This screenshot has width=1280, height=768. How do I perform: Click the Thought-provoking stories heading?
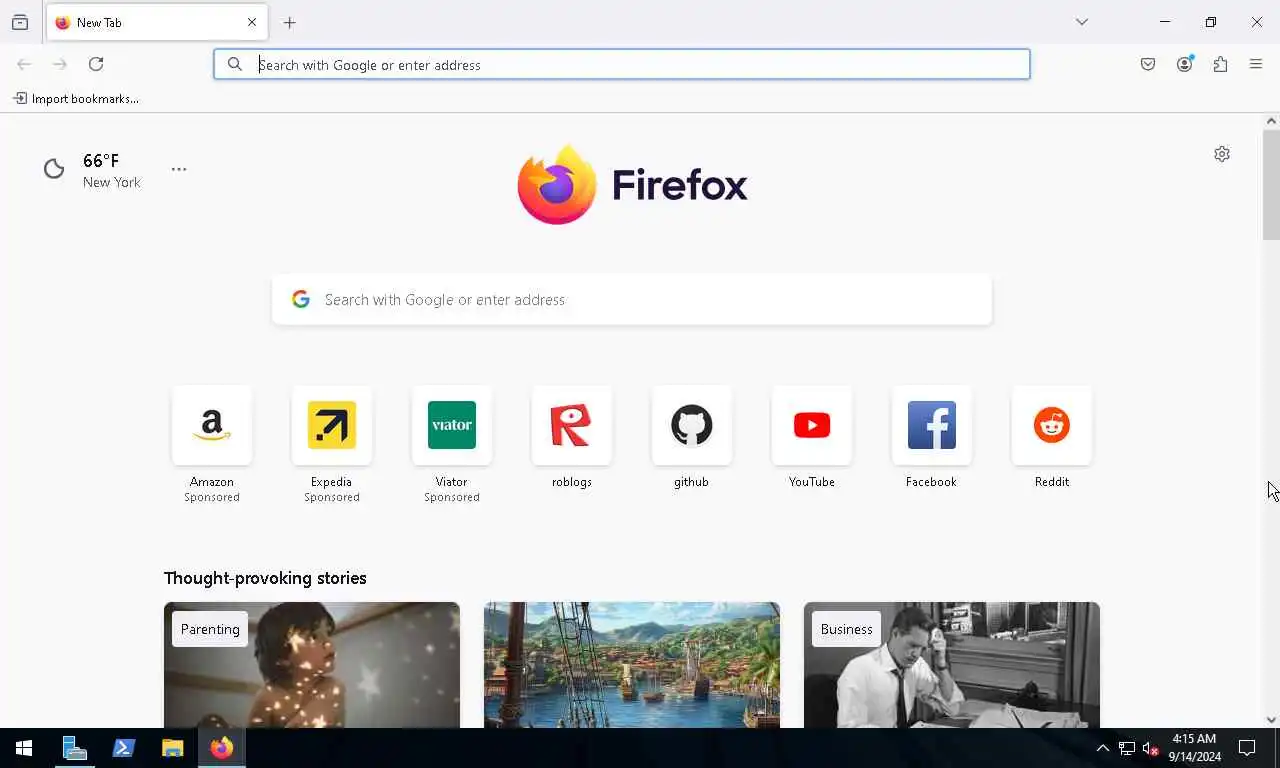click(x=265, y=578)
